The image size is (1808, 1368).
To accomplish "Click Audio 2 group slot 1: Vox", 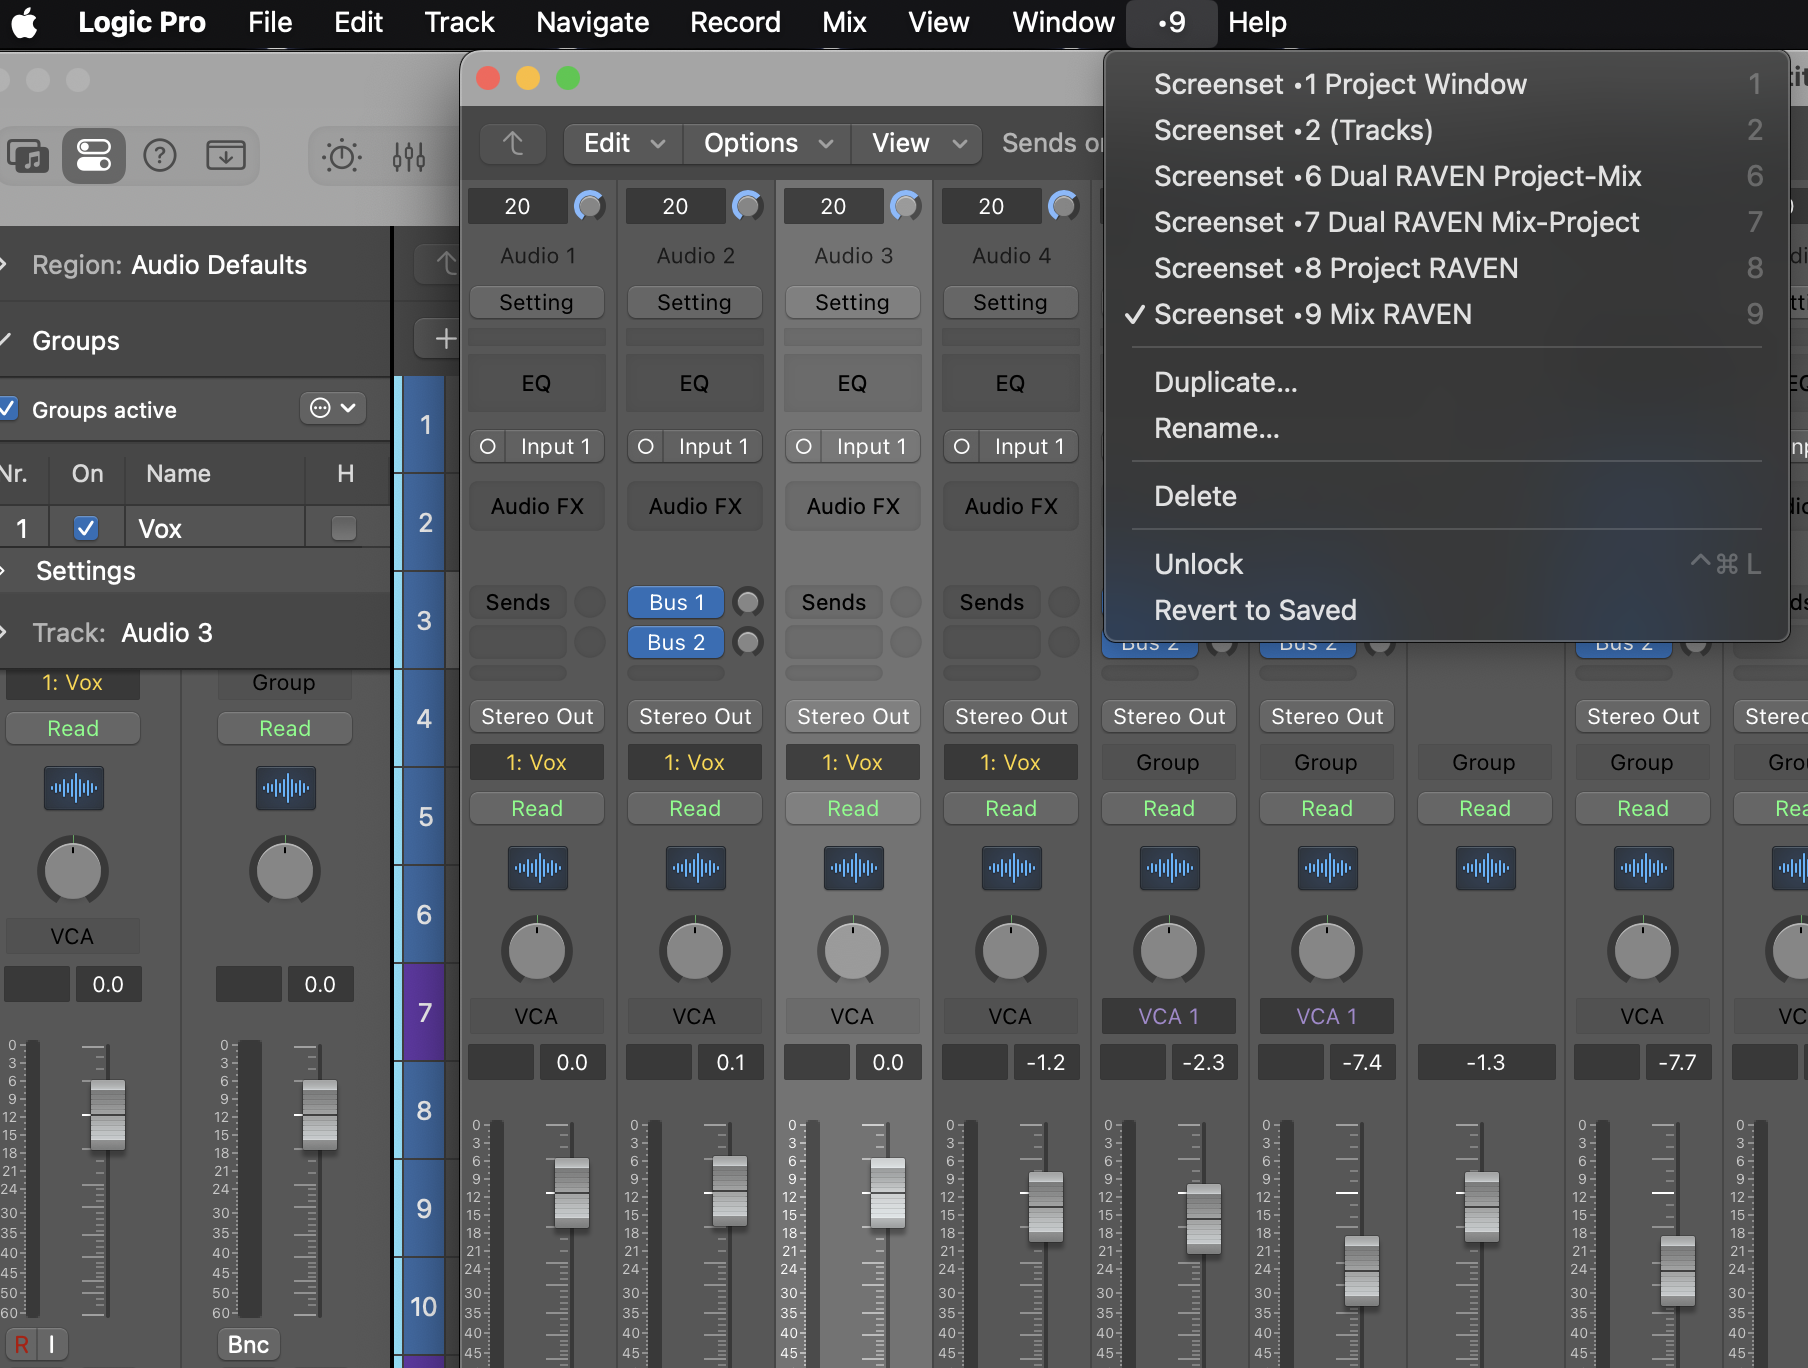I will coord(695,762).
